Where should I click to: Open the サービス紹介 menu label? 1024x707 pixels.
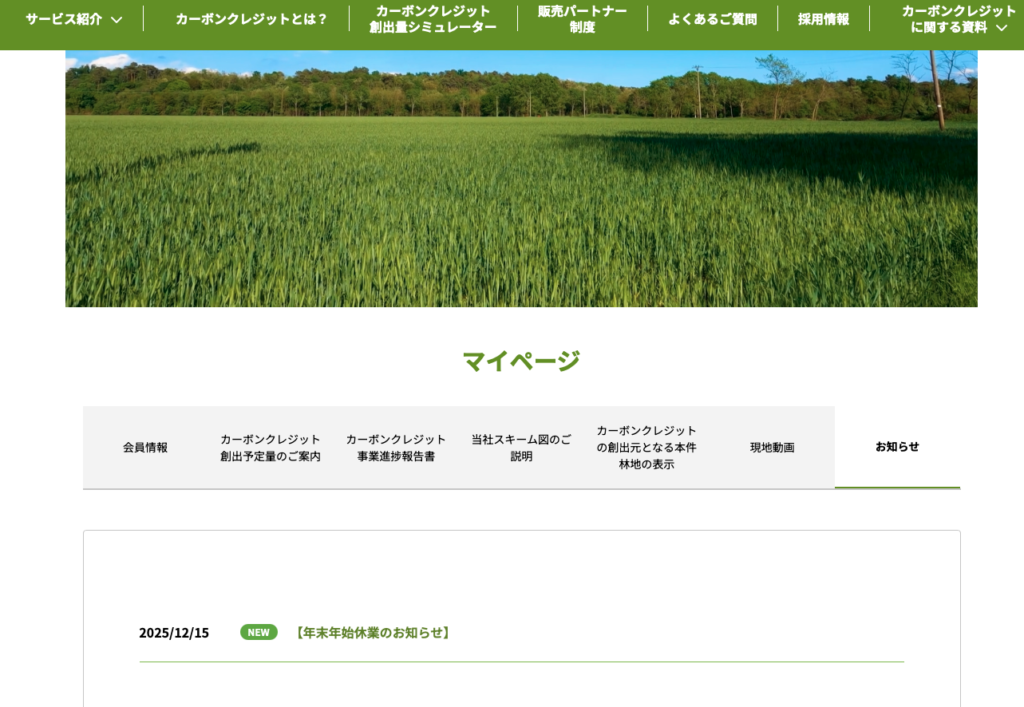(64, 19)
